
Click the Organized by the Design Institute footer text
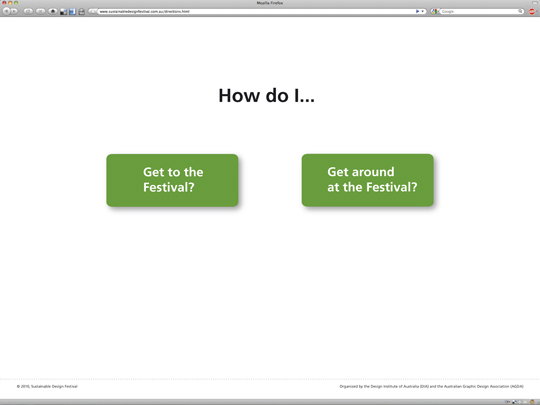coord(432,386)
